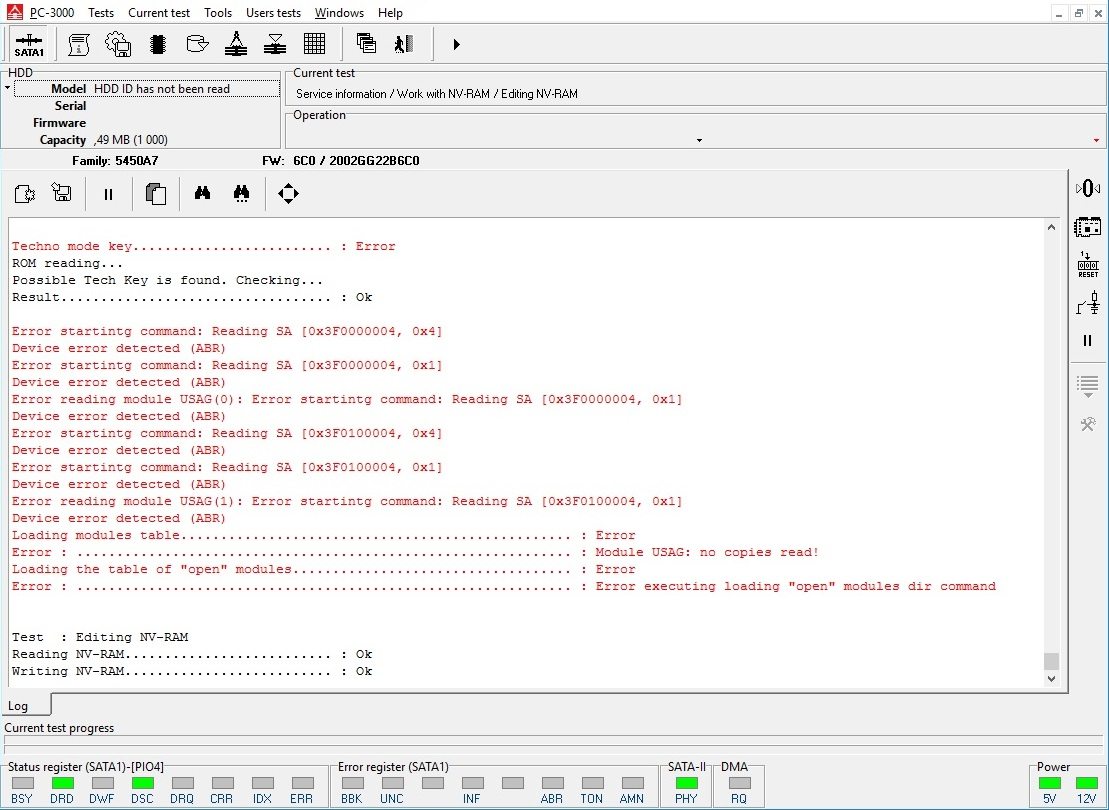Image resolution: width=1109 pixels, height=810 pixels.
Task: Pause the log using log toolbar pause
Action: pyautogui.click(x=108, y=194)
